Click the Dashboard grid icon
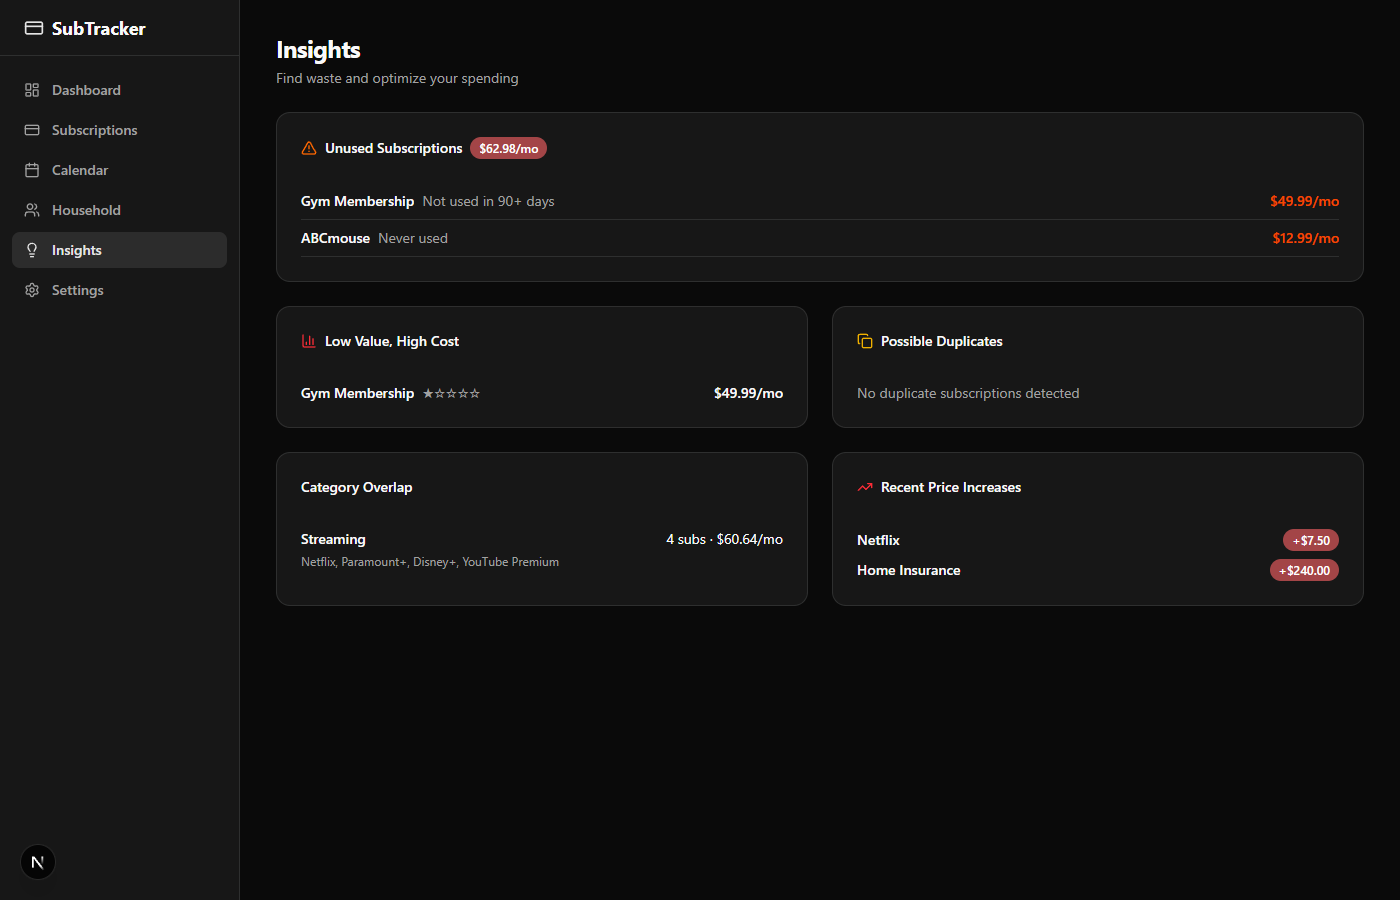 tap(32, 90)
